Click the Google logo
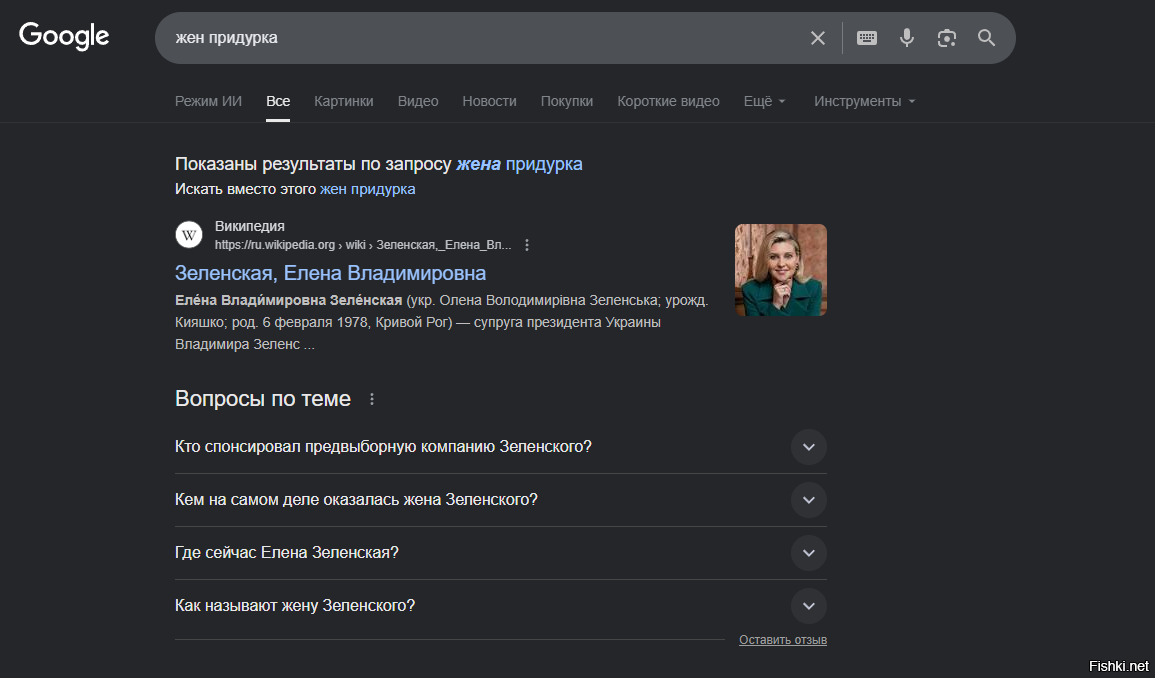1155x678 pixels. click(64, 37)
